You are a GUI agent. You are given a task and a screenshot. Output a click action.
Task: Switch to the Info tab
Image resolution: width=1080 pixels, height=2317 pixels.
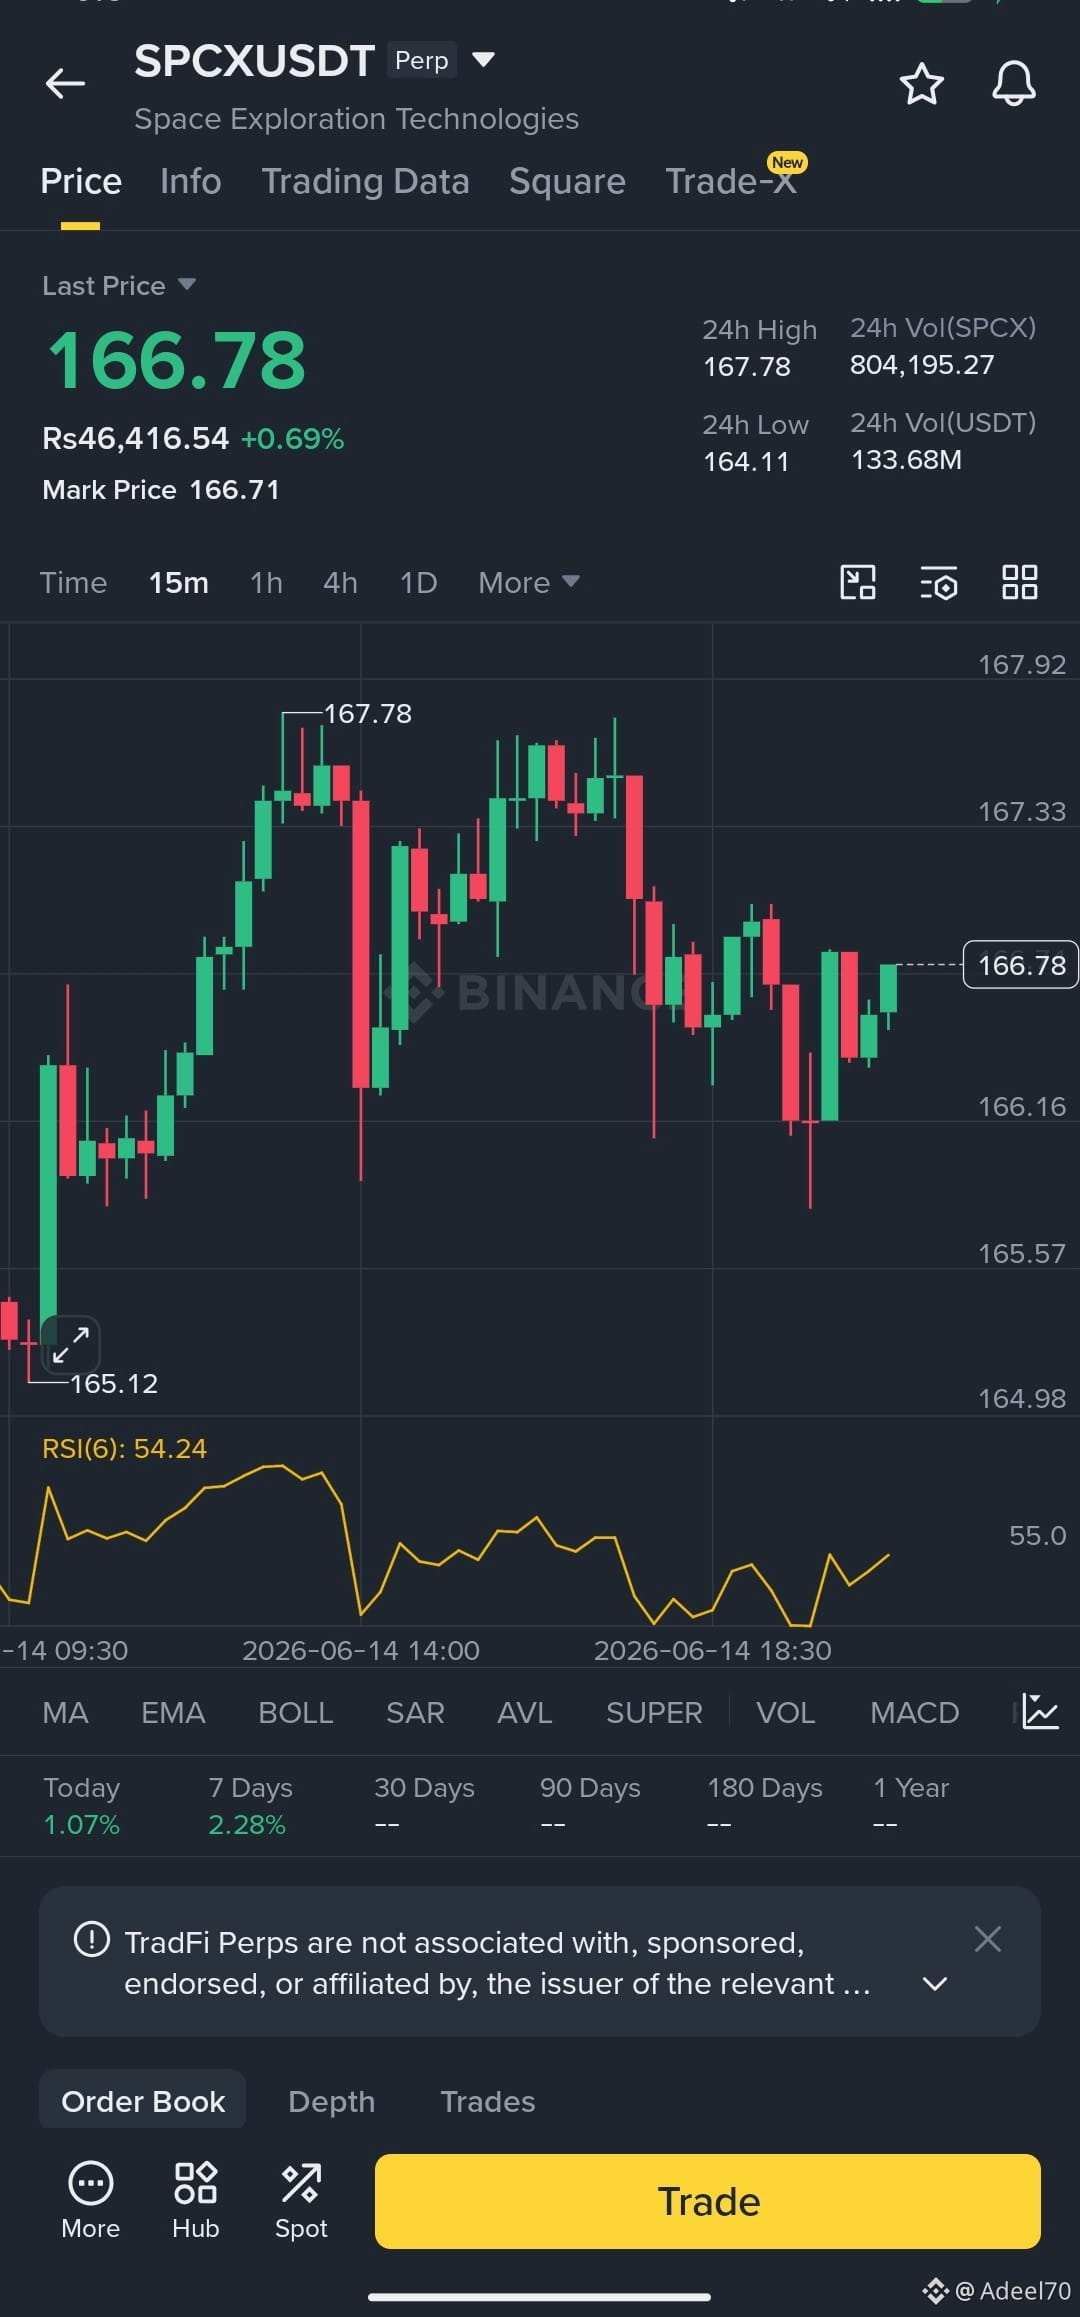pos(191,182)
